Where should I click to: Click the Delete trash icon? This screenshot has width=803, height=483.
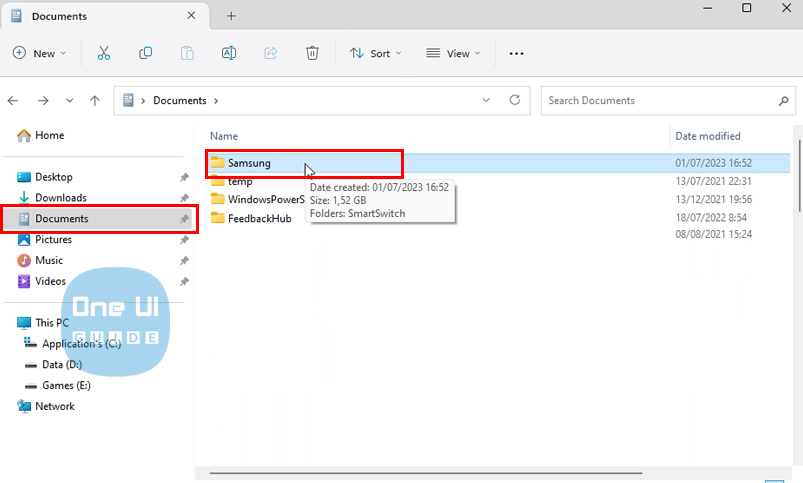coord(312,53)
